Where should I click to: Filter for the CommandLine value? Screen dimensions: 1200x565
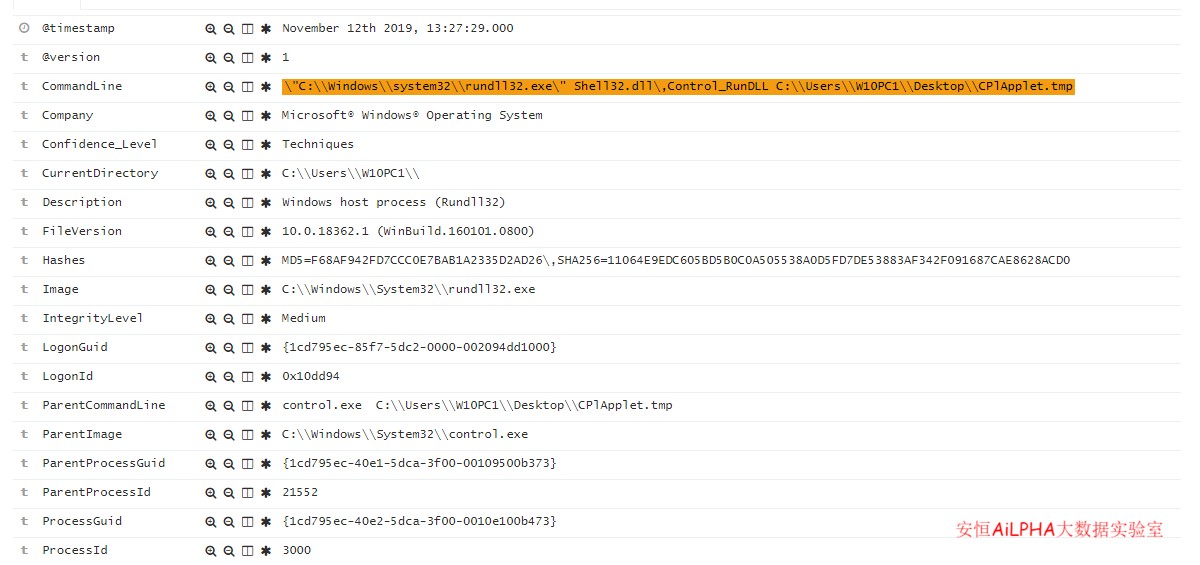click(x=210, y=87)
